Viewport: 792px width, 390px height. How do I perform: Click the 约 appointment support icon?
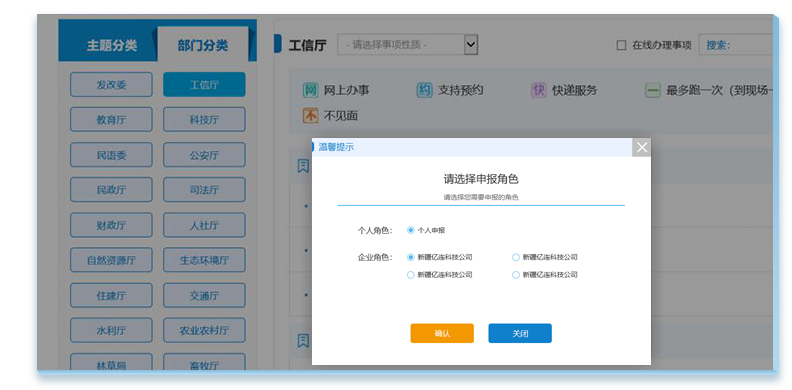(424, 90)
